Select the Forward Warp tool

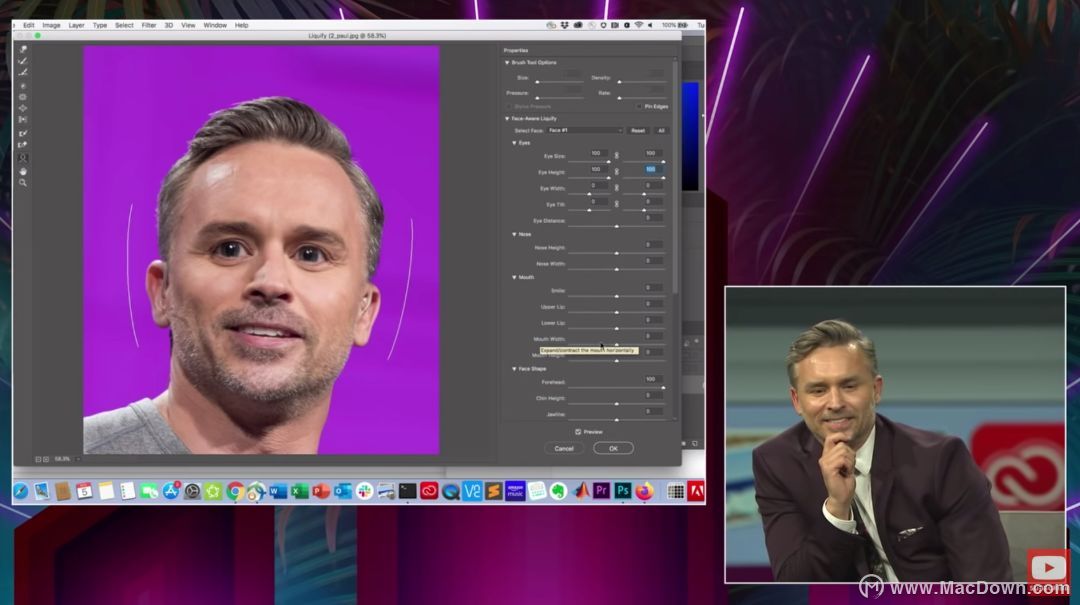click(23, 50)
